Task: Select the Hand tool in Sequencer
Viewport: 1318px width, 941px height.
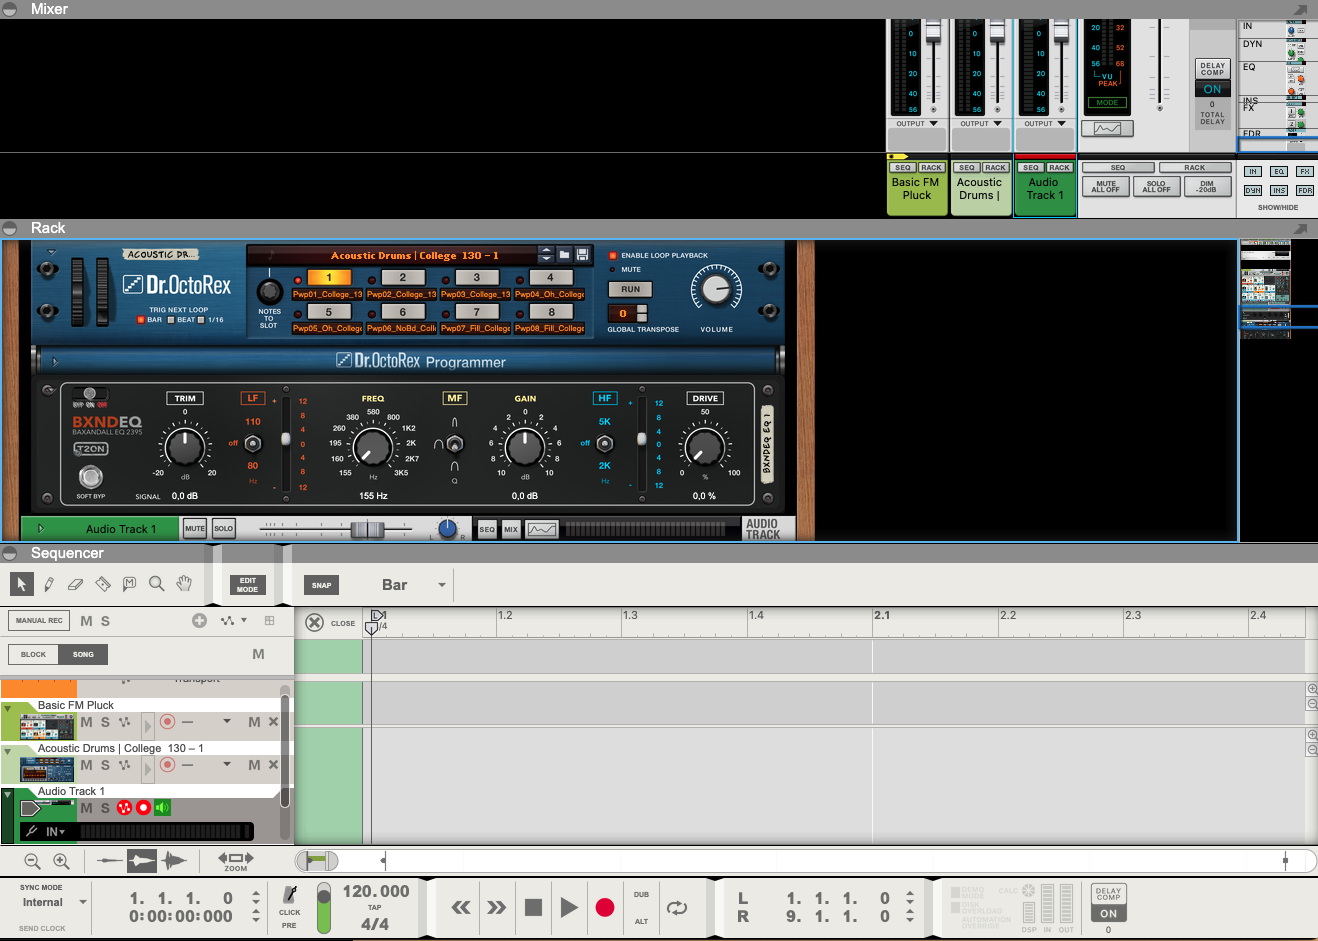Action: pyautogui.click(x=184, y=584)
